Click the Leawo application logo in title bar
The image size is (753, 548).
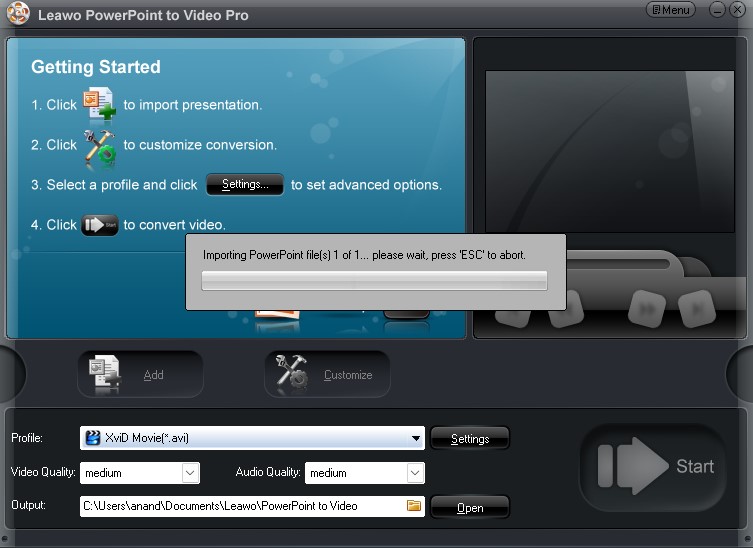point(18,15)
